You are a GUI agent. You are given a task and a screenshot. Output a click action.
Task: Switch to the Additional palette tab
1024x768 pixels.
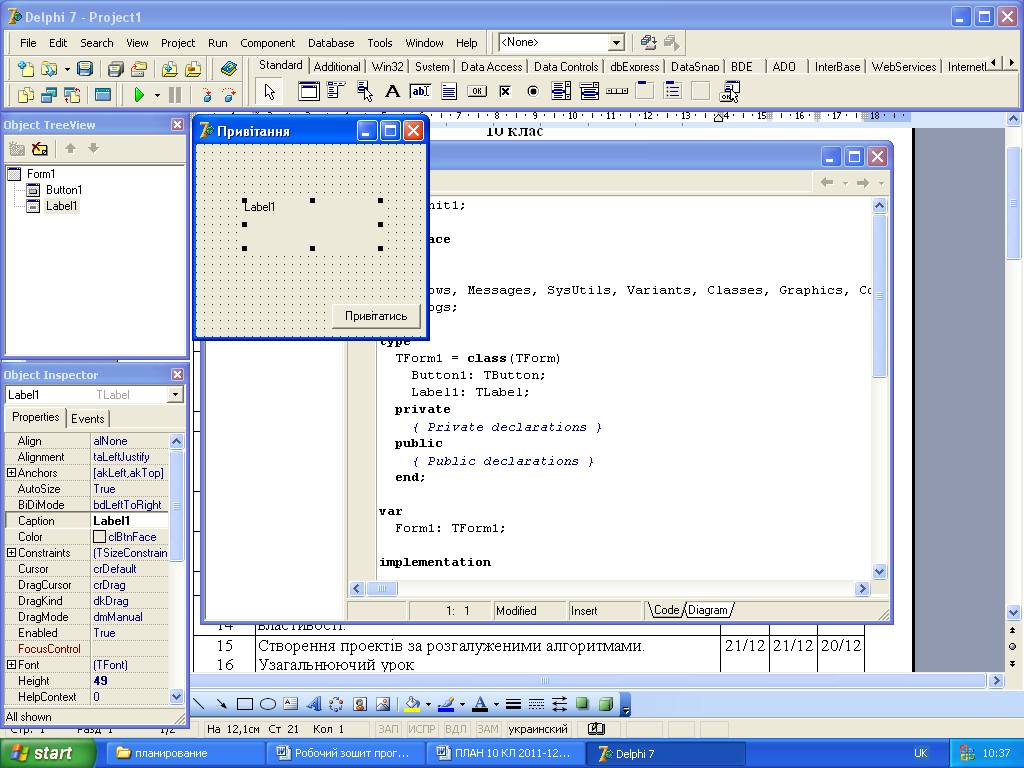pos(336,67)
